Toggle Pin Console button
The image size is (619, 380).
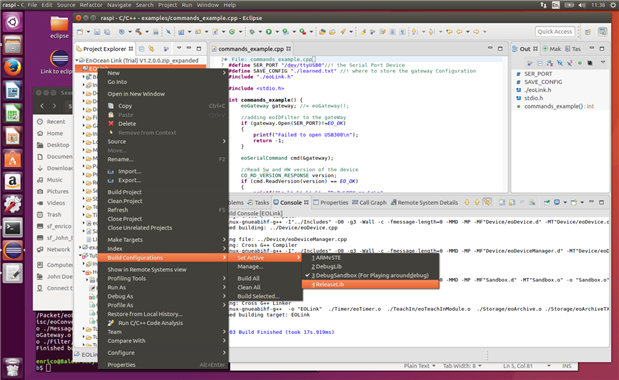pos(547,202)
